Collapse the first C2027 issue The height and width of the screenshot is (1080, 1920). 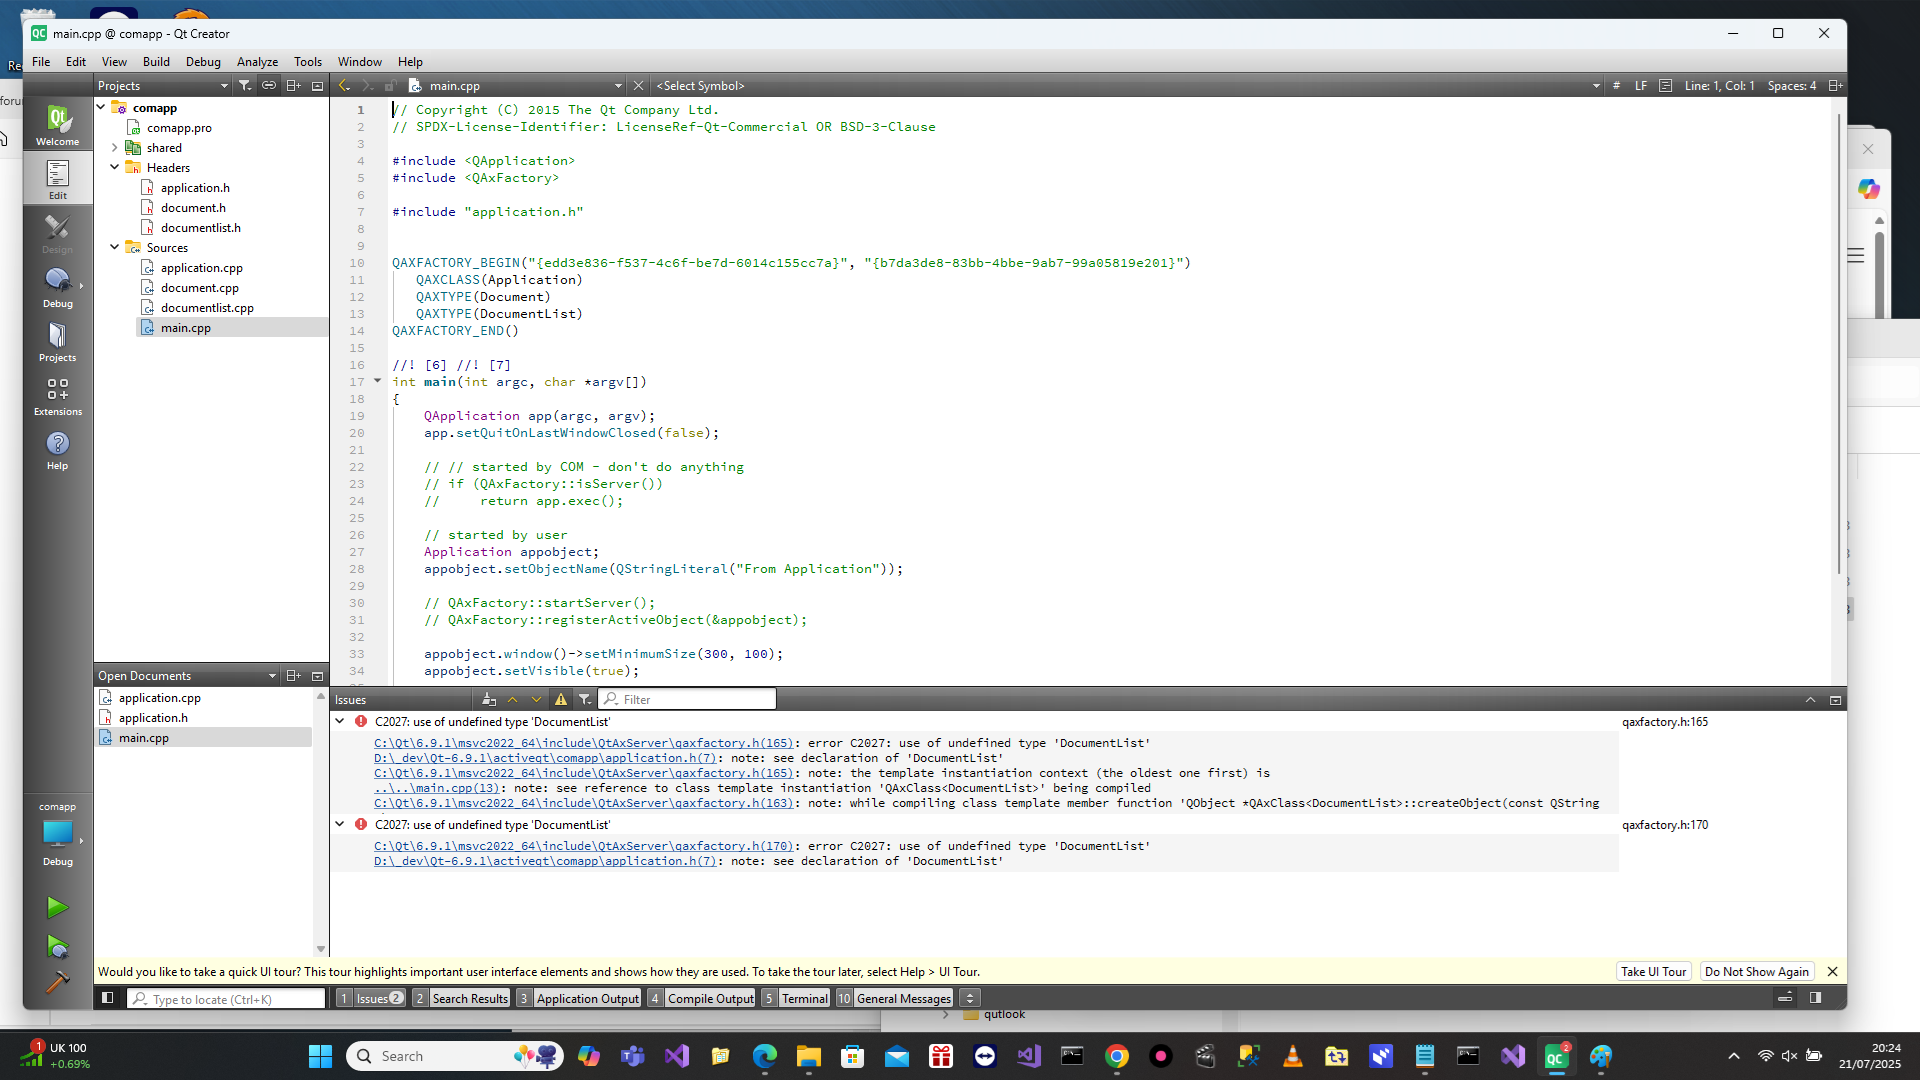tap(340, 721)
